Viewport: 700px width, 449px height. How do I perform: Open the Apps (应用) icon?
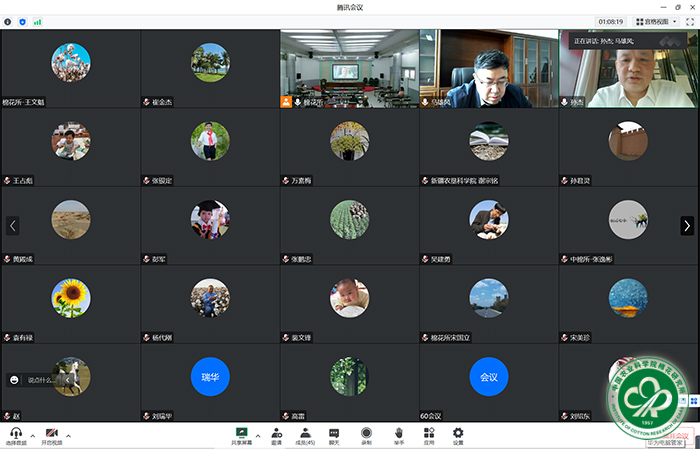pyautogui.click(x=429, y=434)
